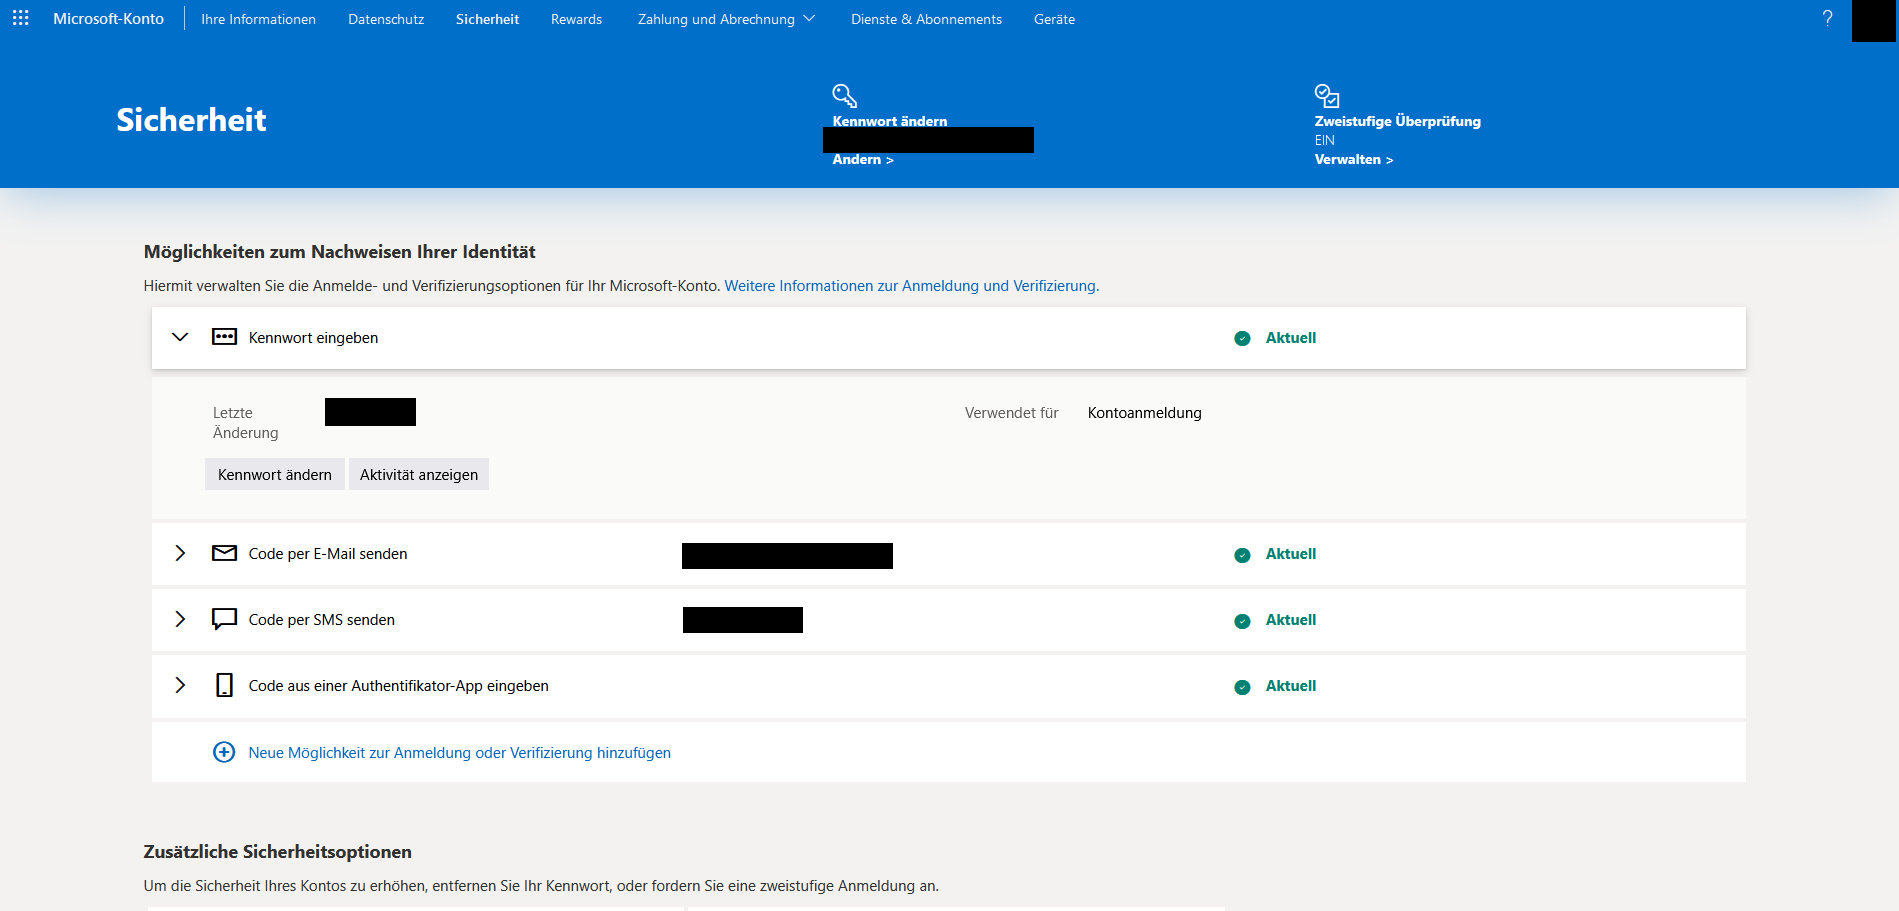Click the envelope icon for Code per E-Mail

(224, 553)
